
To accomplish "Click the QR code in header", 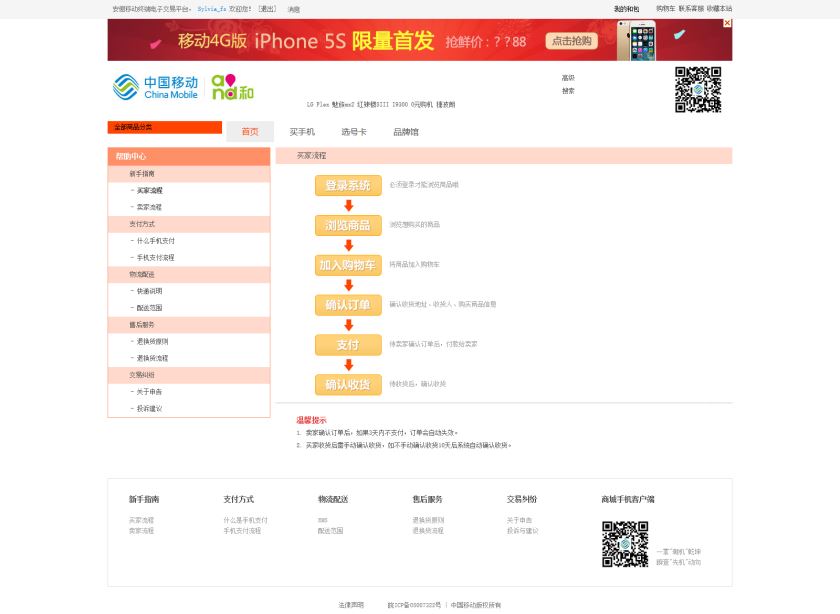I will click(x=698, y=89).
